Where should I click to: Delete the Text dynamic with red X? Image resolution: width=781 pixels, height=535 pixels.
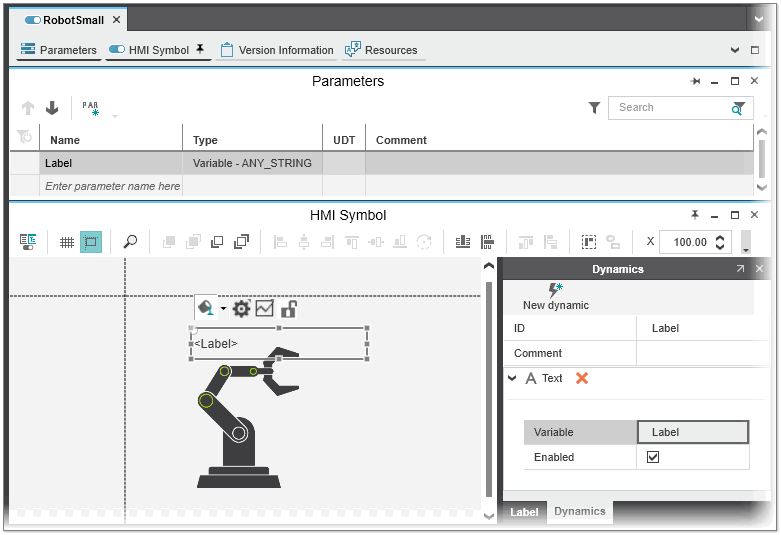582,378
